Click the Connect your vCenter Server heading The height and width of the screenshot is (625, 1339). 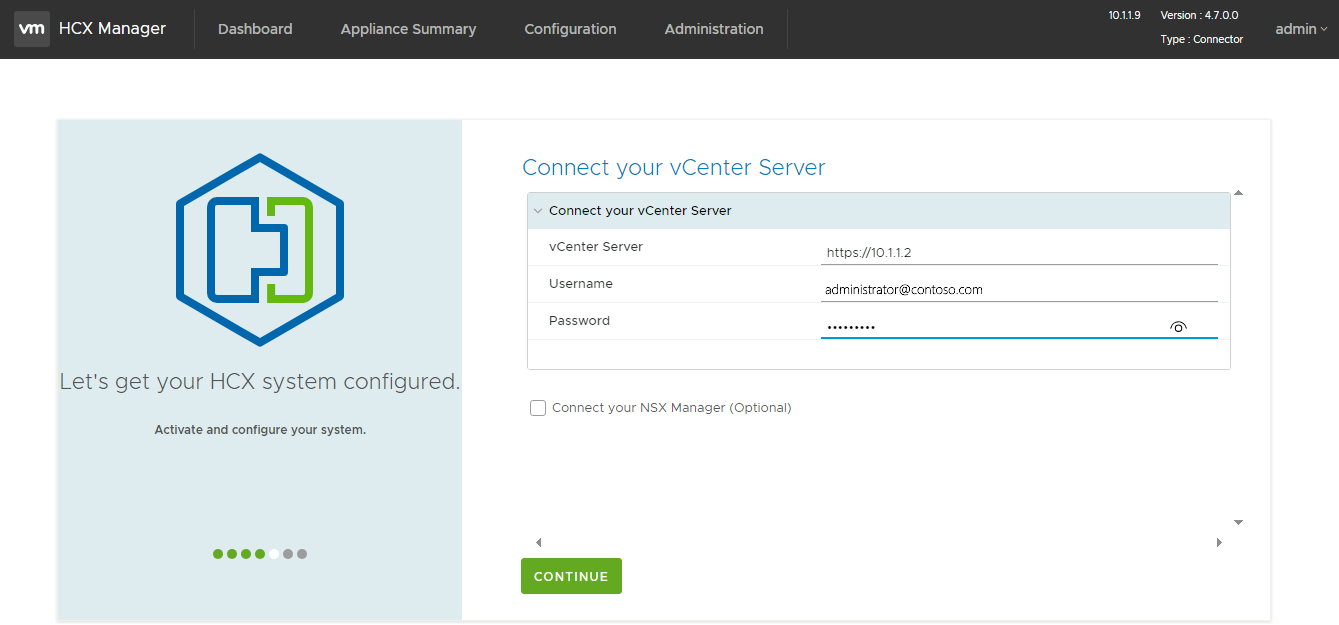674,167
